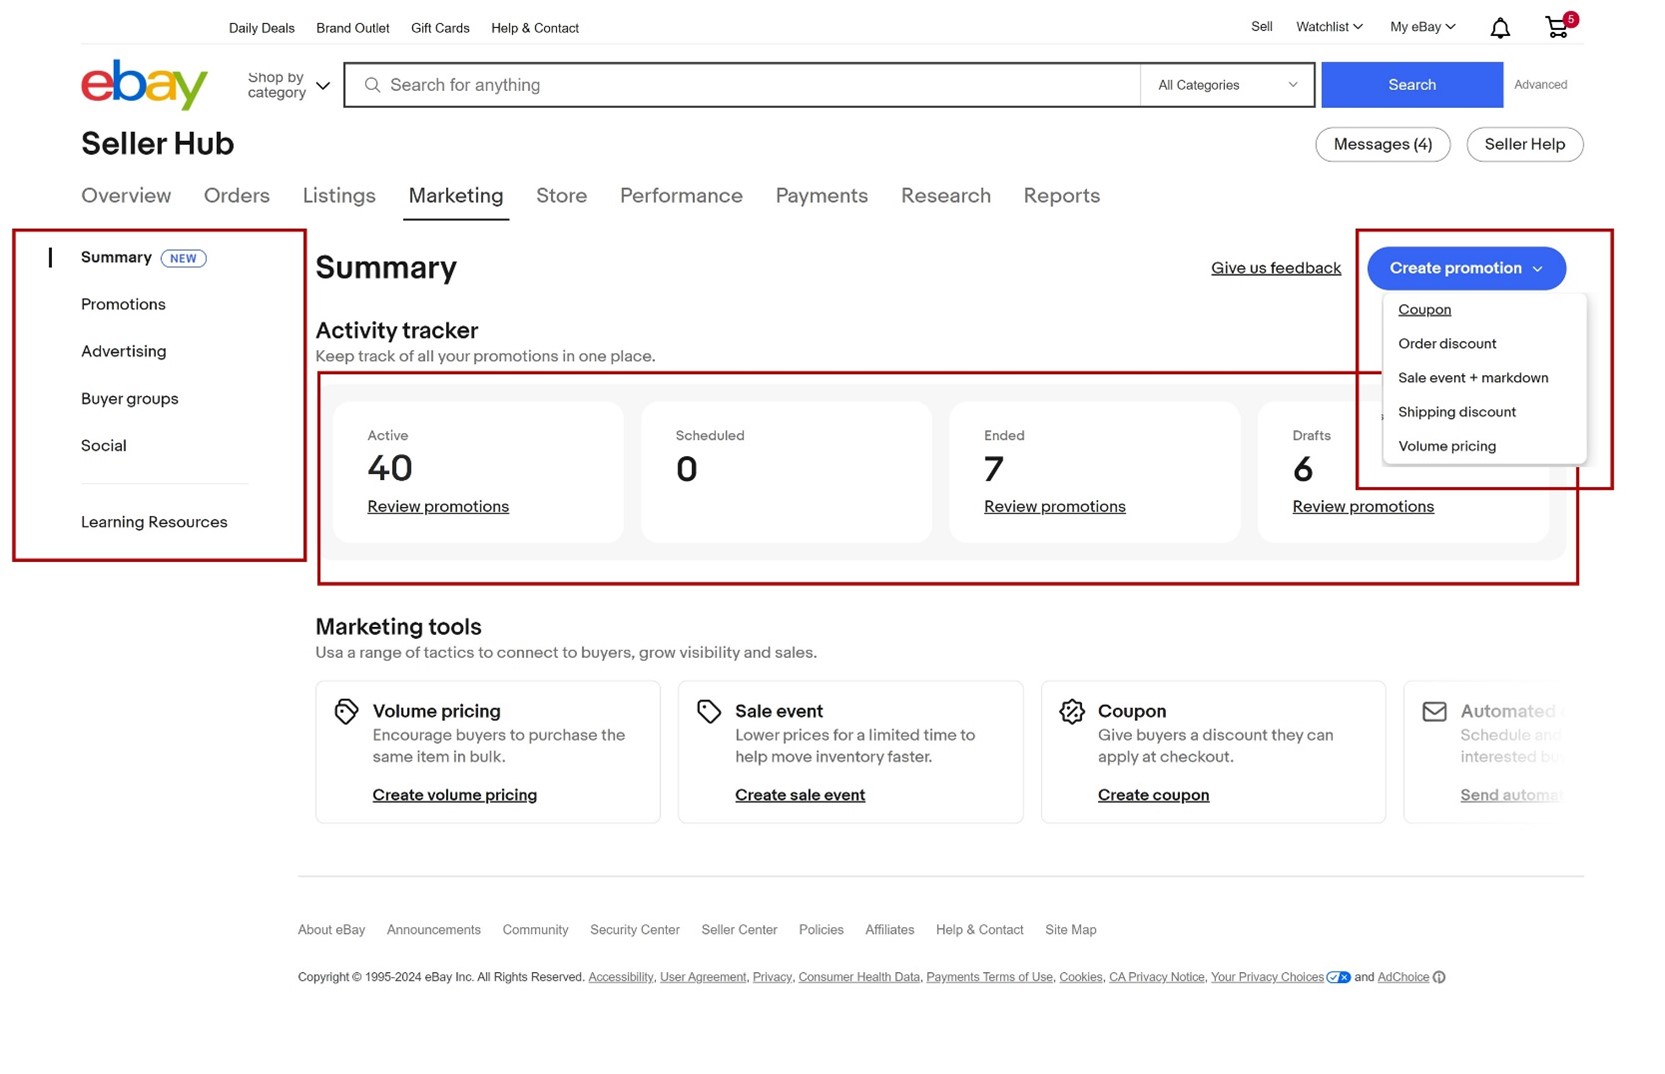Click the Coupon badge icon
This screenshot has width=1665, height=1074.
pyautogui.click(x=1071, y=711)
